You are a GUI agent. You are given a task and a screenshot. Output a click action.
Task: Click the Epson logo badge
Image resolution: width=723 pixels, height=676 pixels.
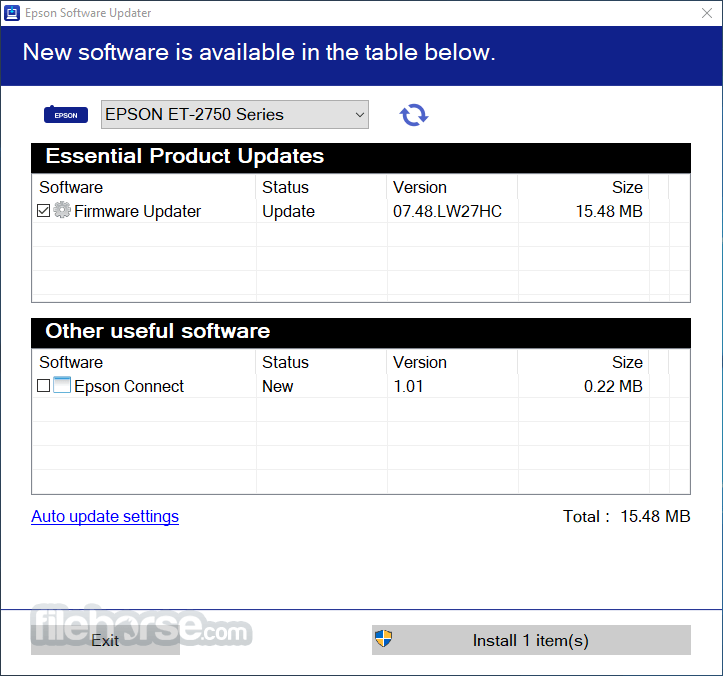66,114
